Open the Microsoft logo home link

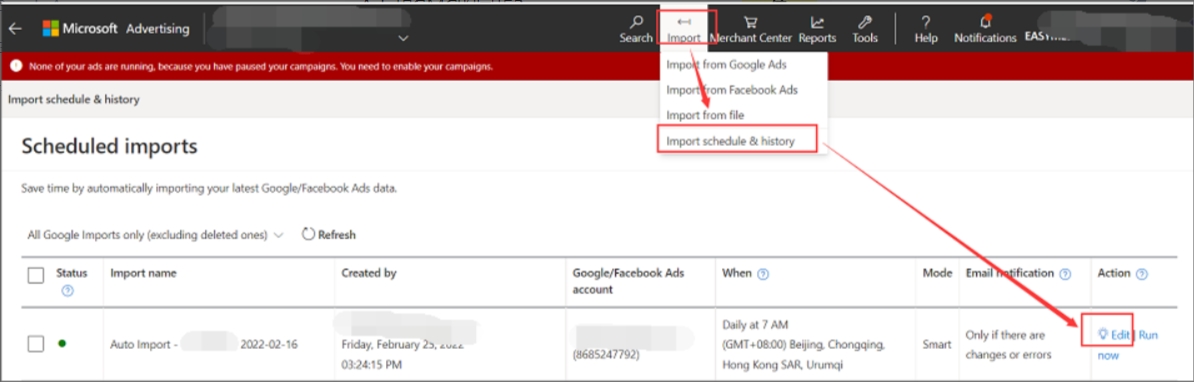click(x=116, y=29)
